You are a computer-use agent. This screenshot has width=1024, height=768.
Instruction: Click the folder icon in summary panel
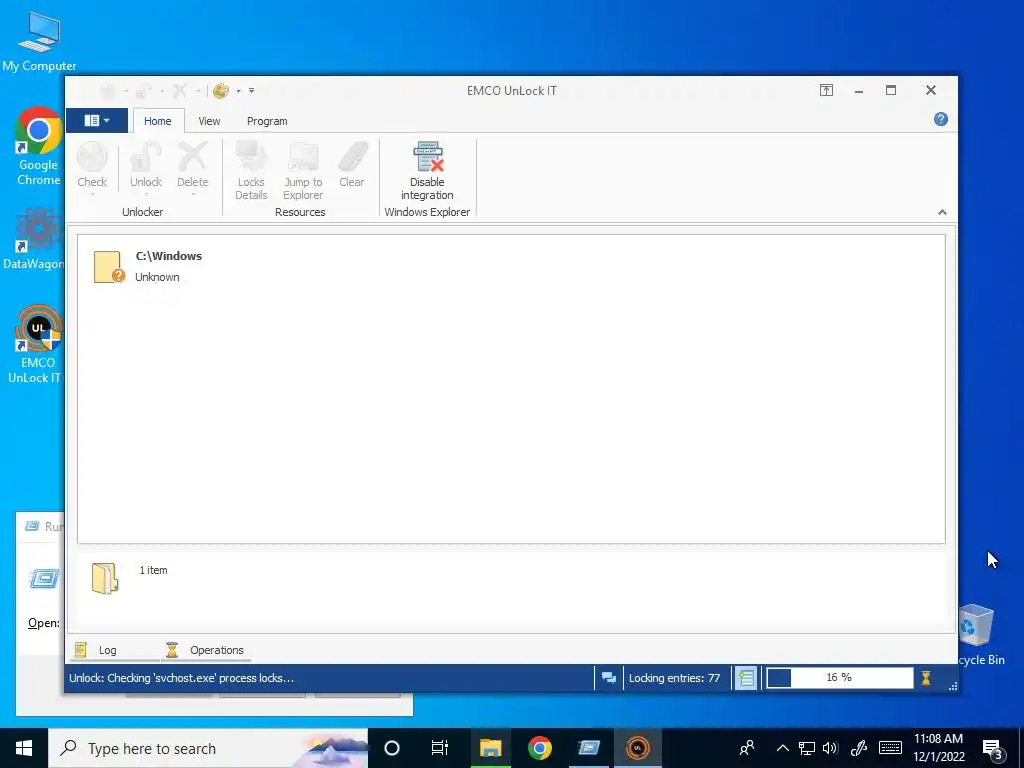click(x=104, y=579)
